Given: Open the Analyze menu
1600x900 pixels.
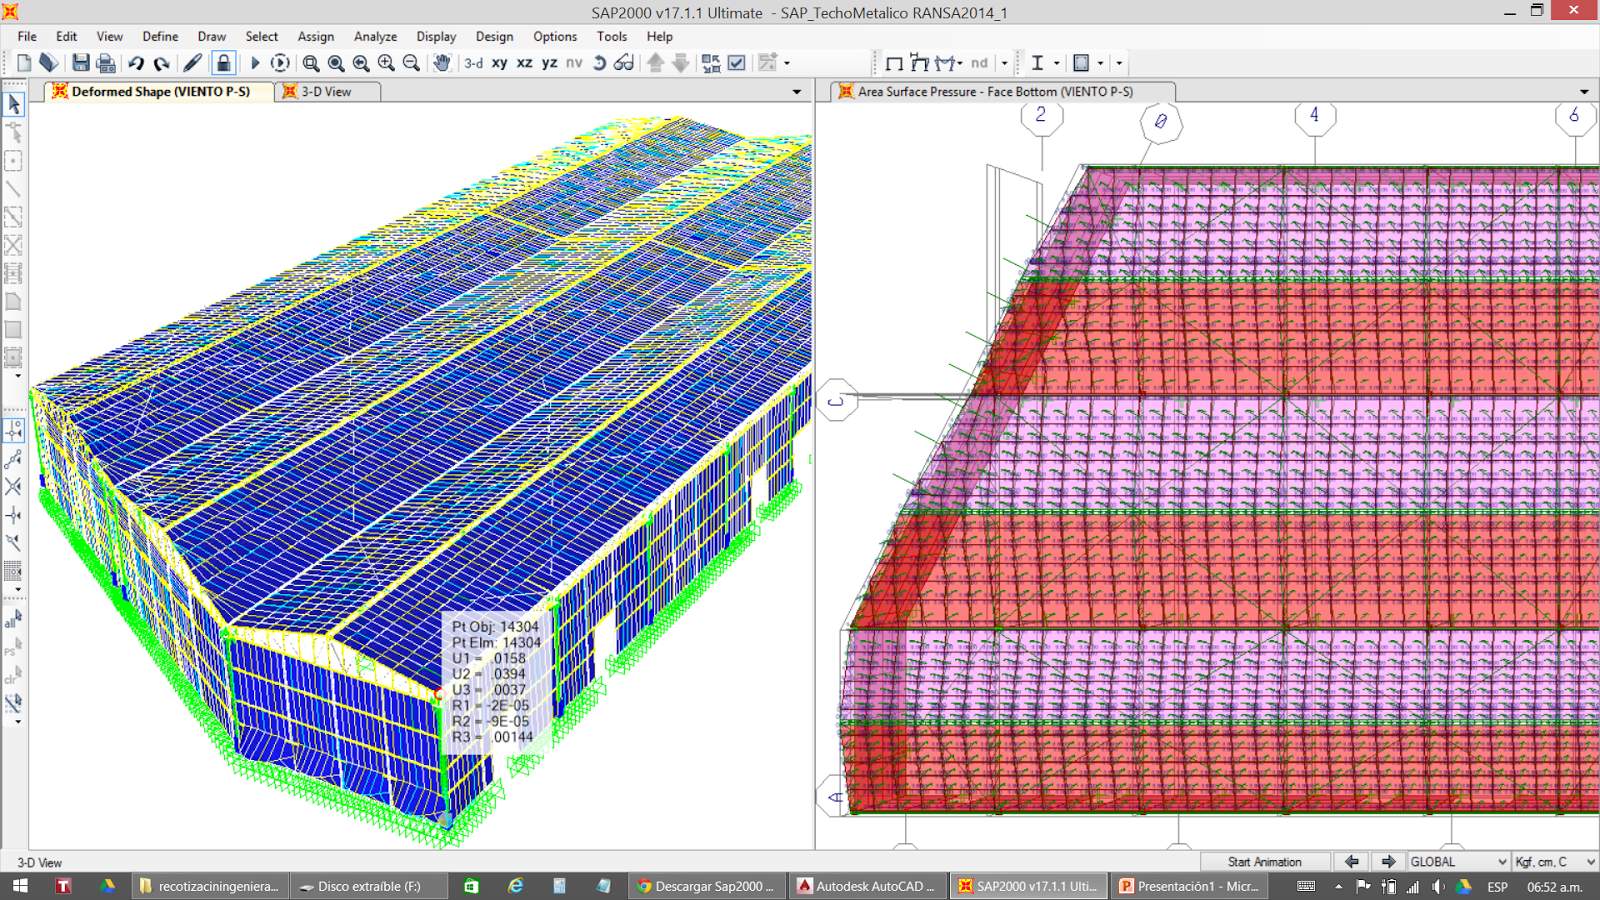Looking at the screenshot, I should pos(375,36).
